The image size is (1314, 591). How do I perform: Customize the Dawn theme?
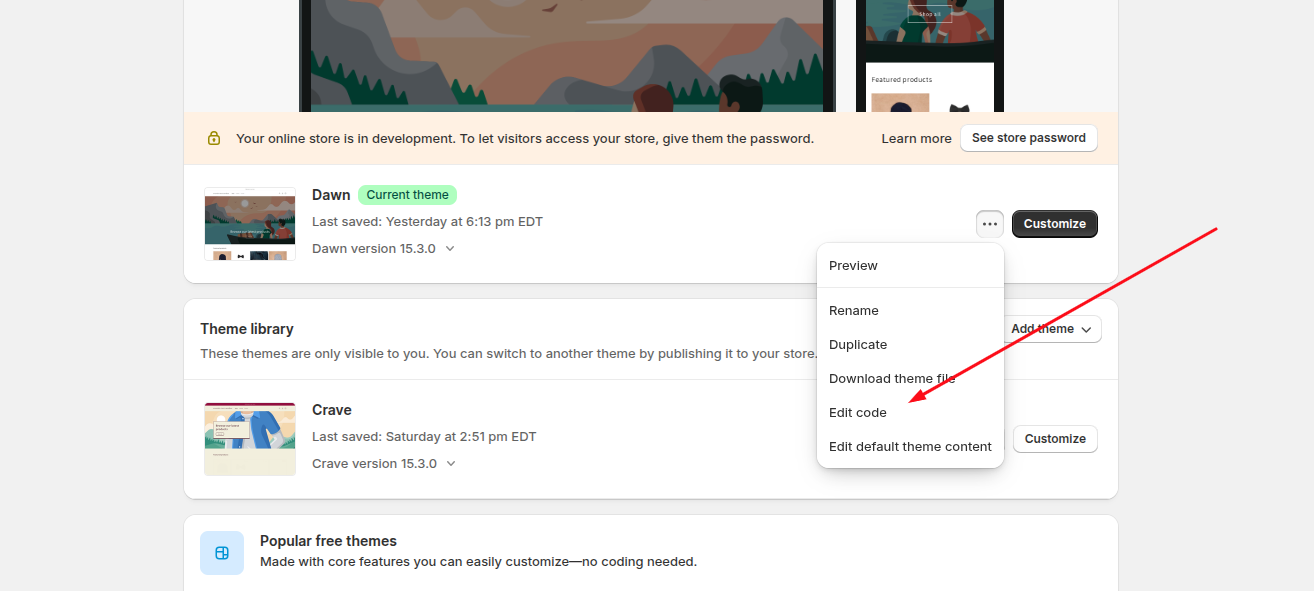(1055, 224)
